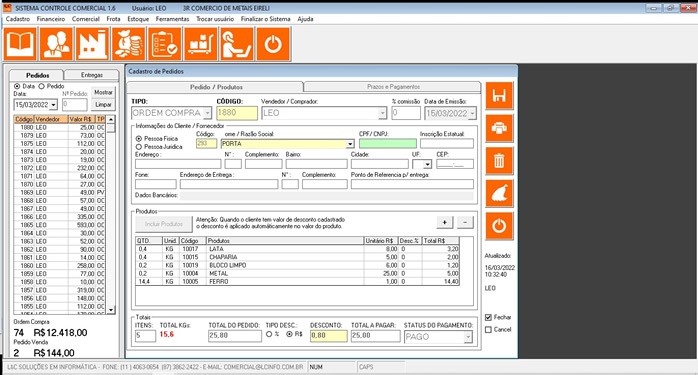Click the Incluir Produtos button
The height and width of the screenshot is (375, 698).
pyautogui.click(x=164, y=224)
